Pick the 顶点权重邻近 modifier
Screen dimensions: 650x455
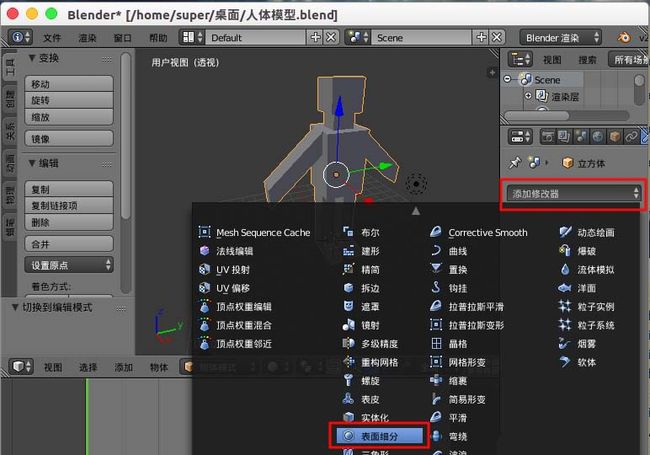235,344
